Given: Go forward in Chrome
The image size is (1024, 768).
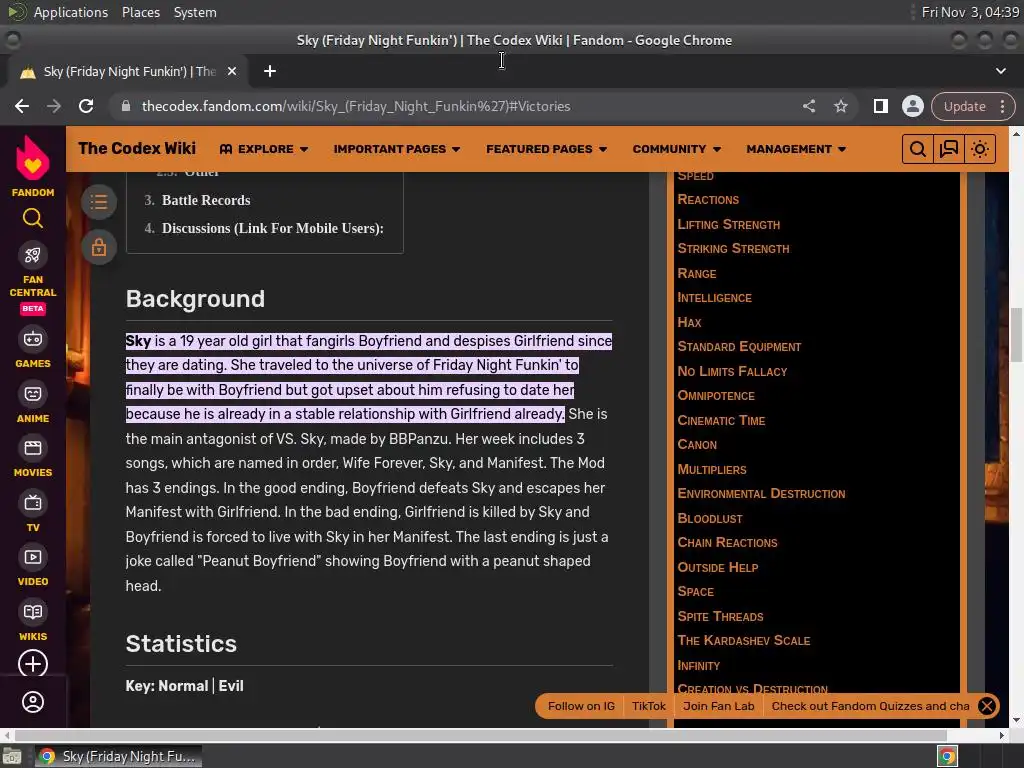Looking at the screenshot, I should pos(54,106).
